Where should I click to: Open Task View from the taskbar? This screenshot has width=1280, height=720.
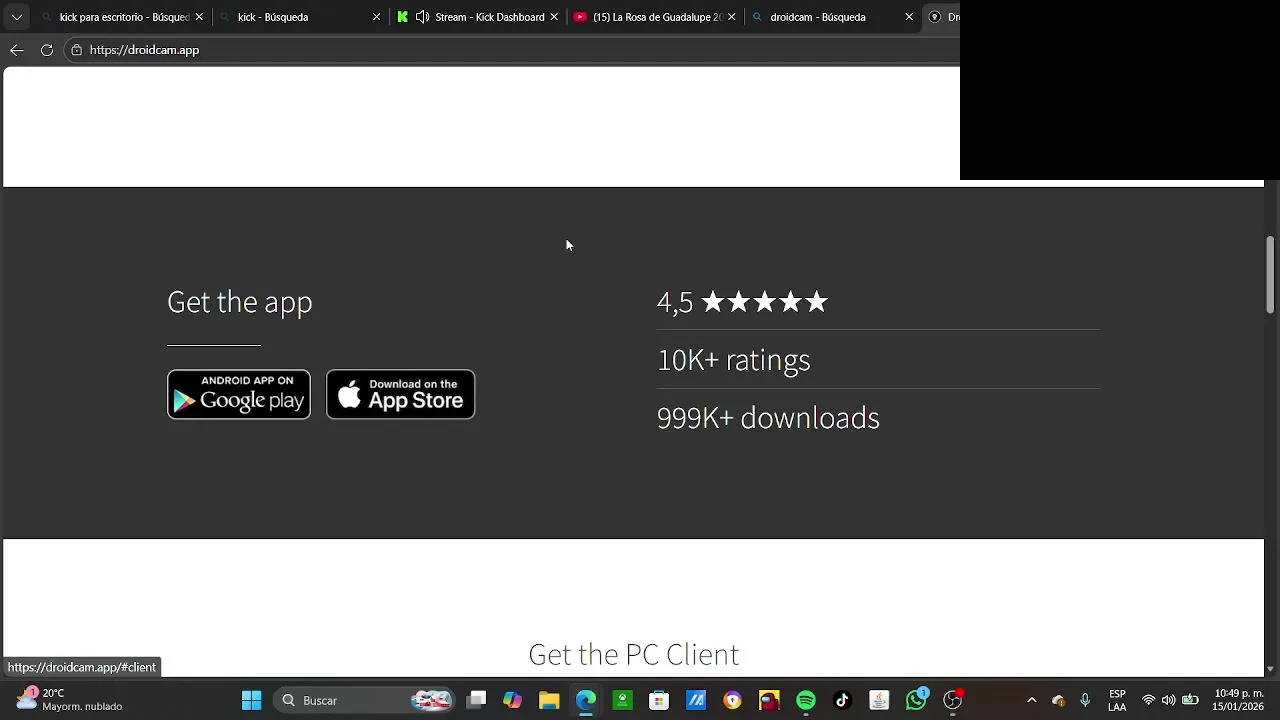pyautogui.click(x=477, y=700)
